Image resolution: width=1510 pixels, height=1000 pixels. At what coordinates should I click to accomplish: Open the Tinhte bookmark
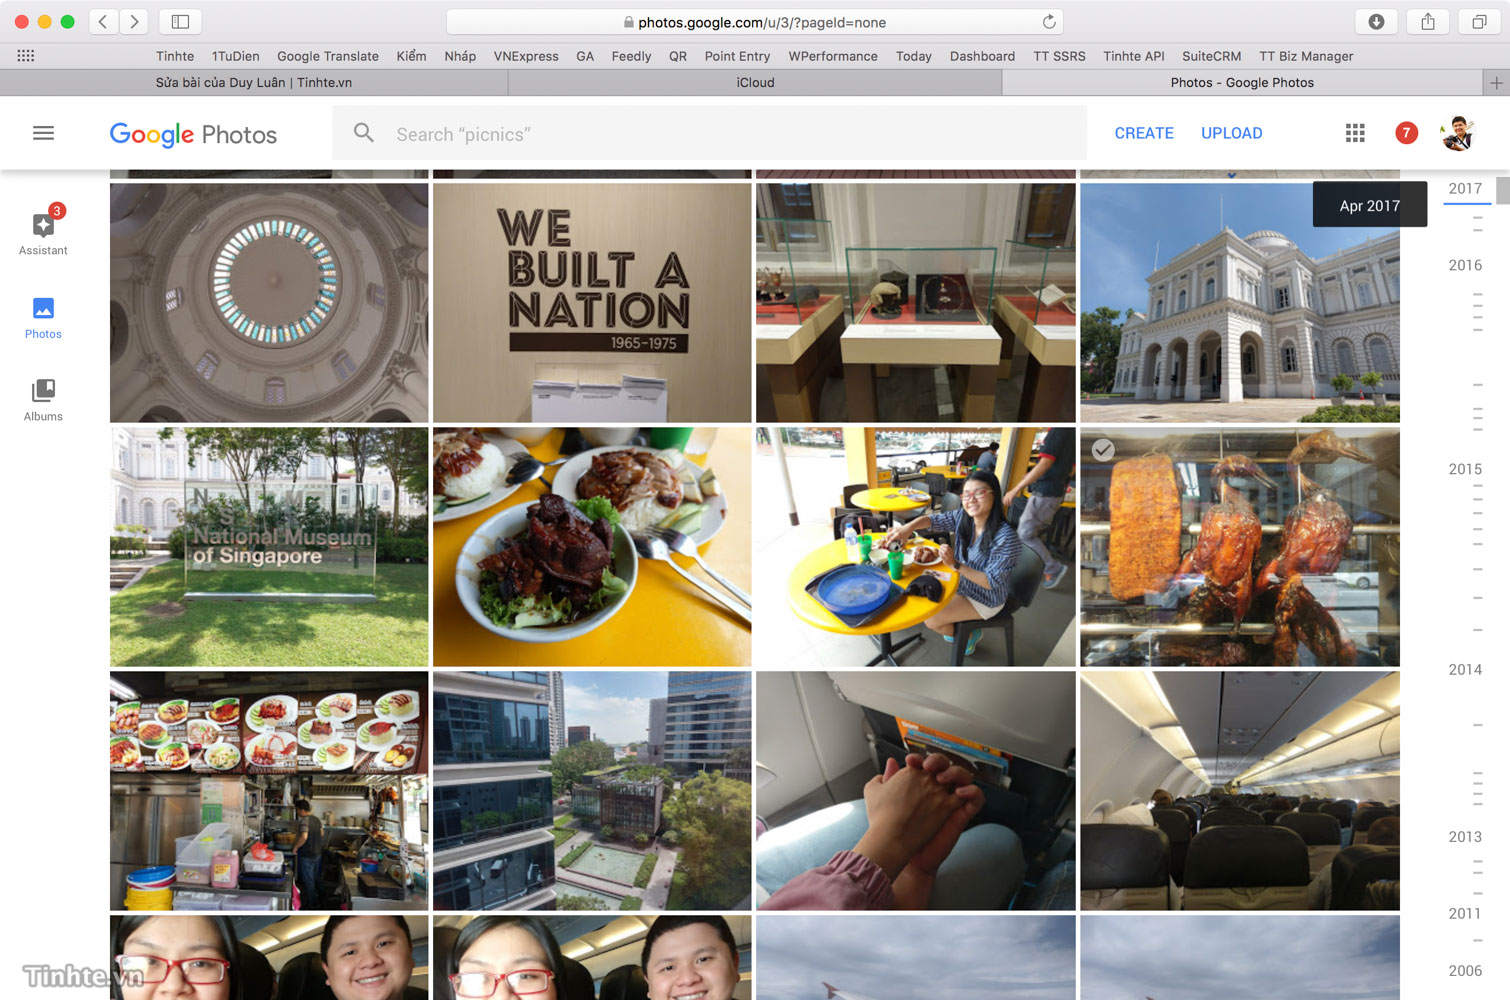(x=175, y=56)
